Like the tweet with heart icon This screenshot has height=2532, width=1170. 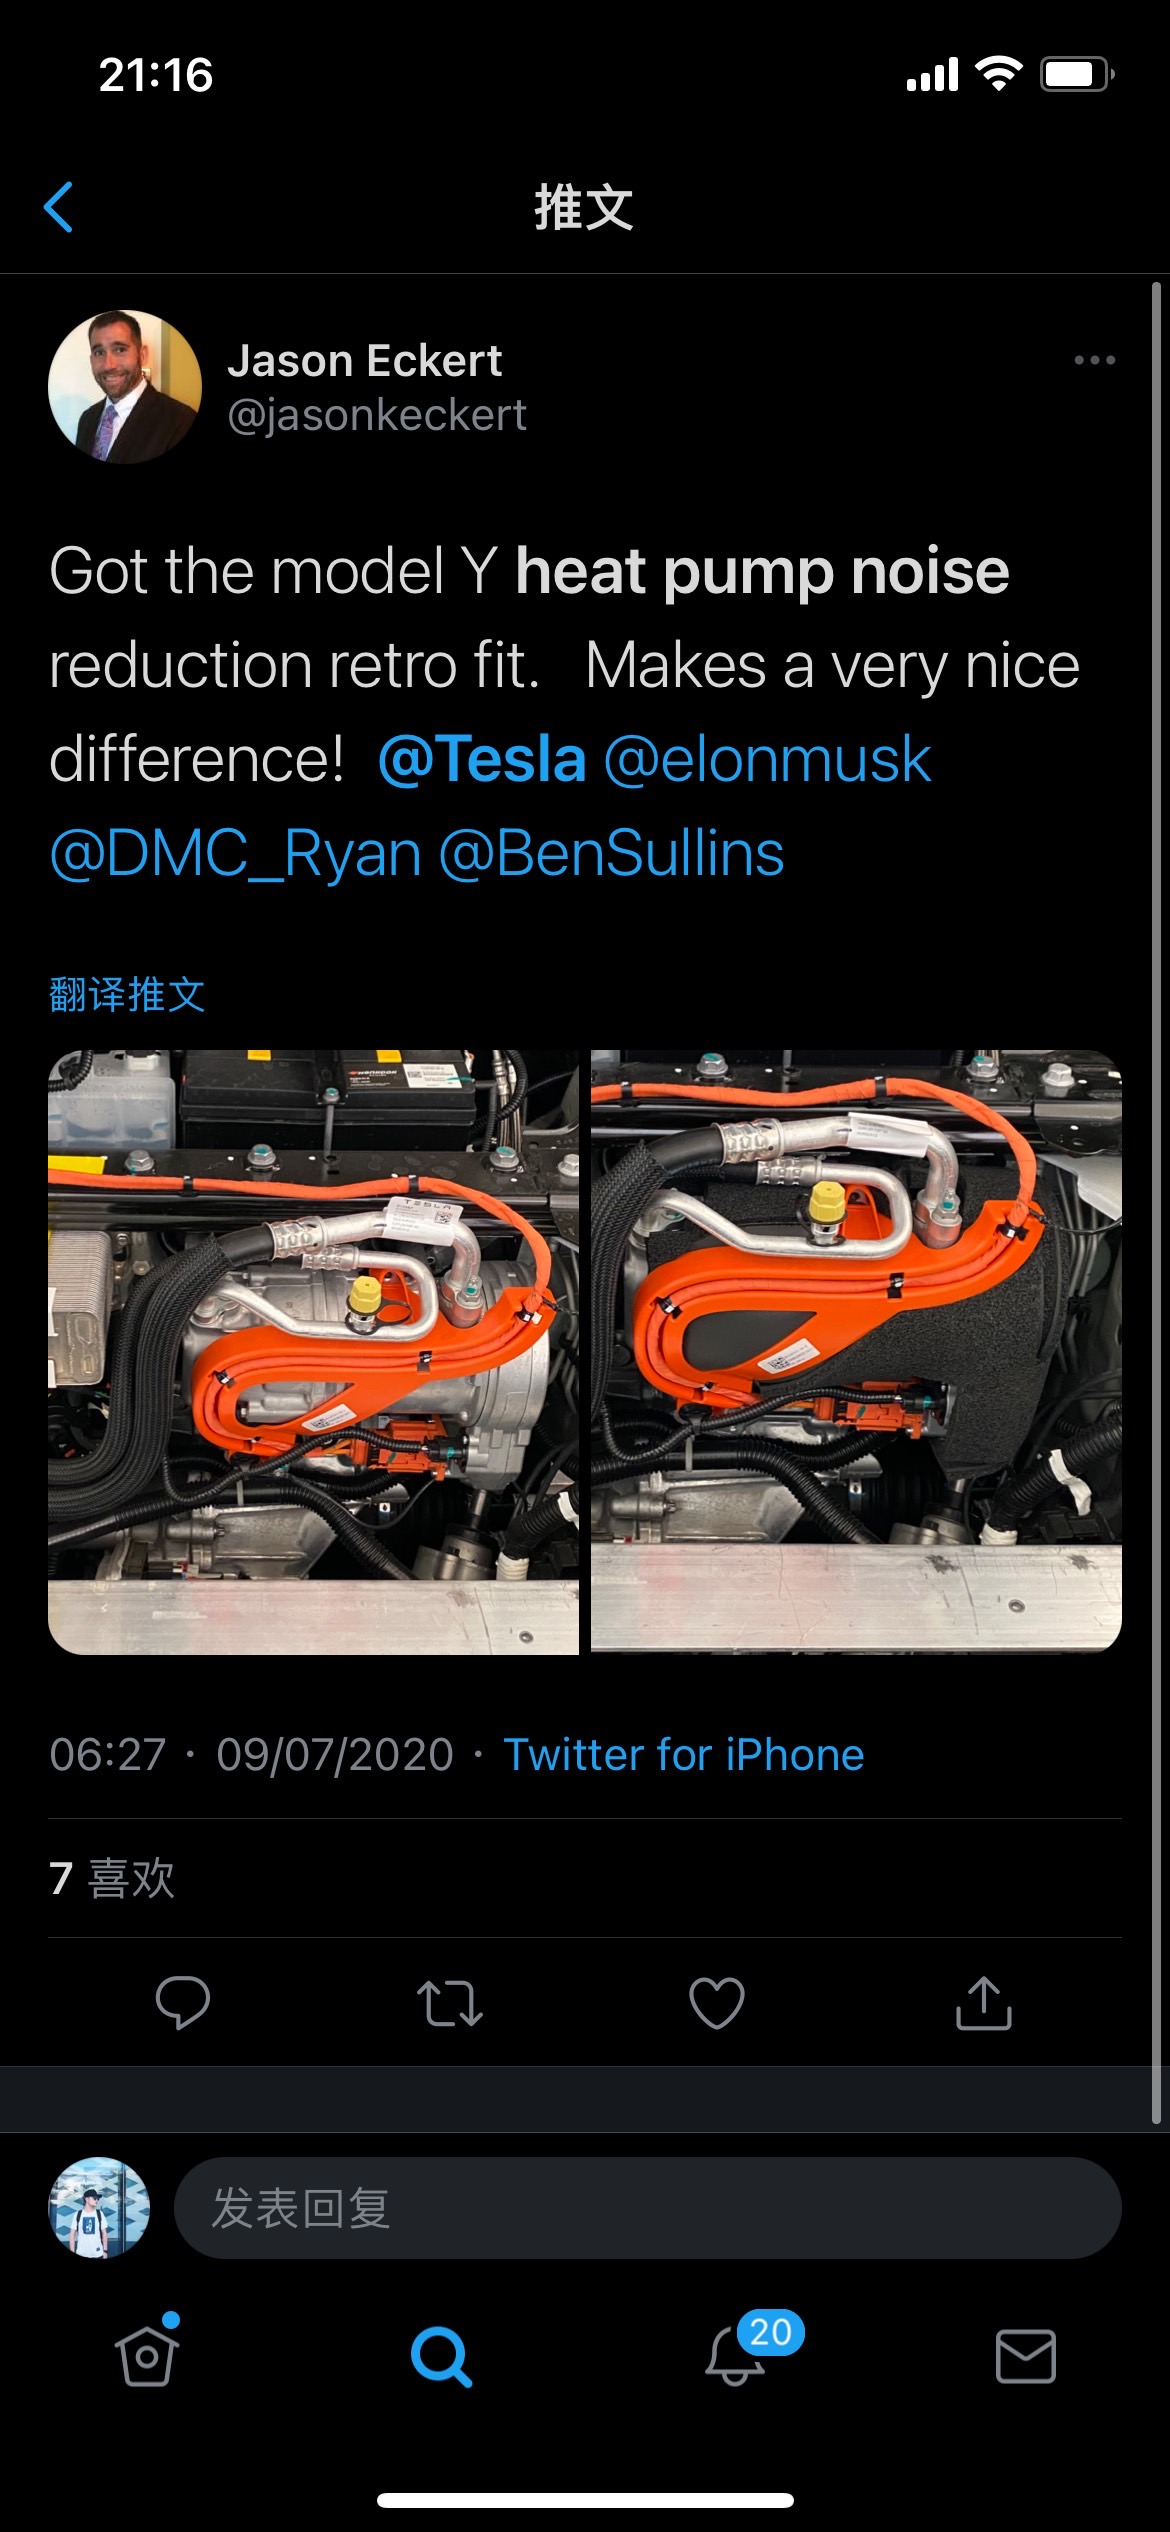(717, 2002)
